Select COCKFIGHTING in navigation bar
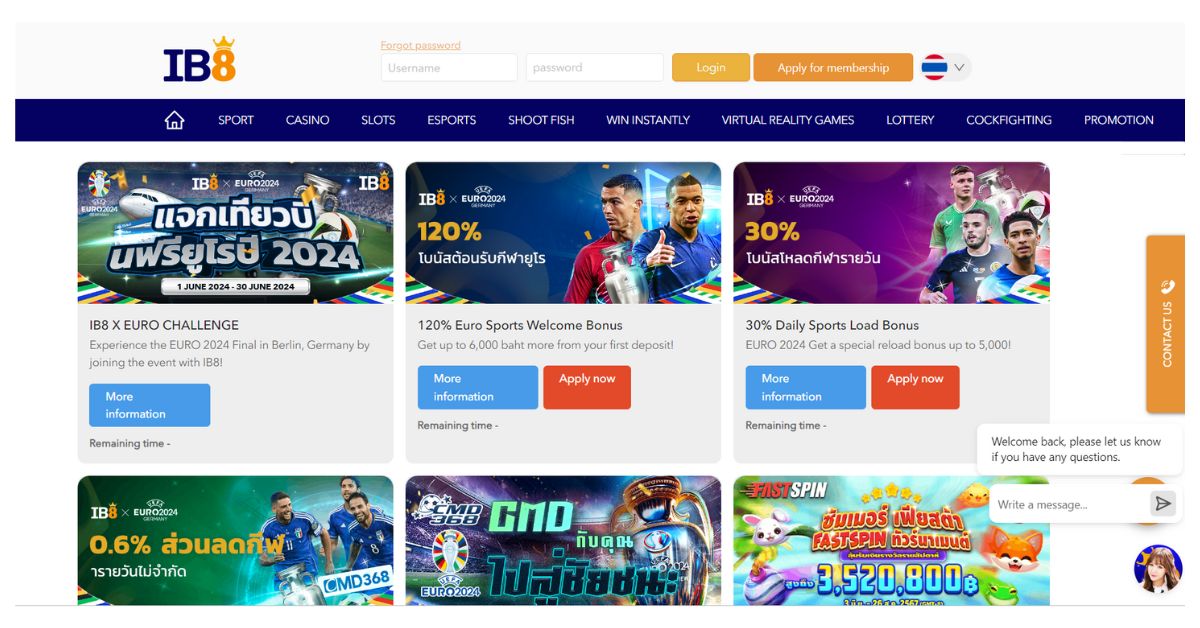 coord(1009,120)
